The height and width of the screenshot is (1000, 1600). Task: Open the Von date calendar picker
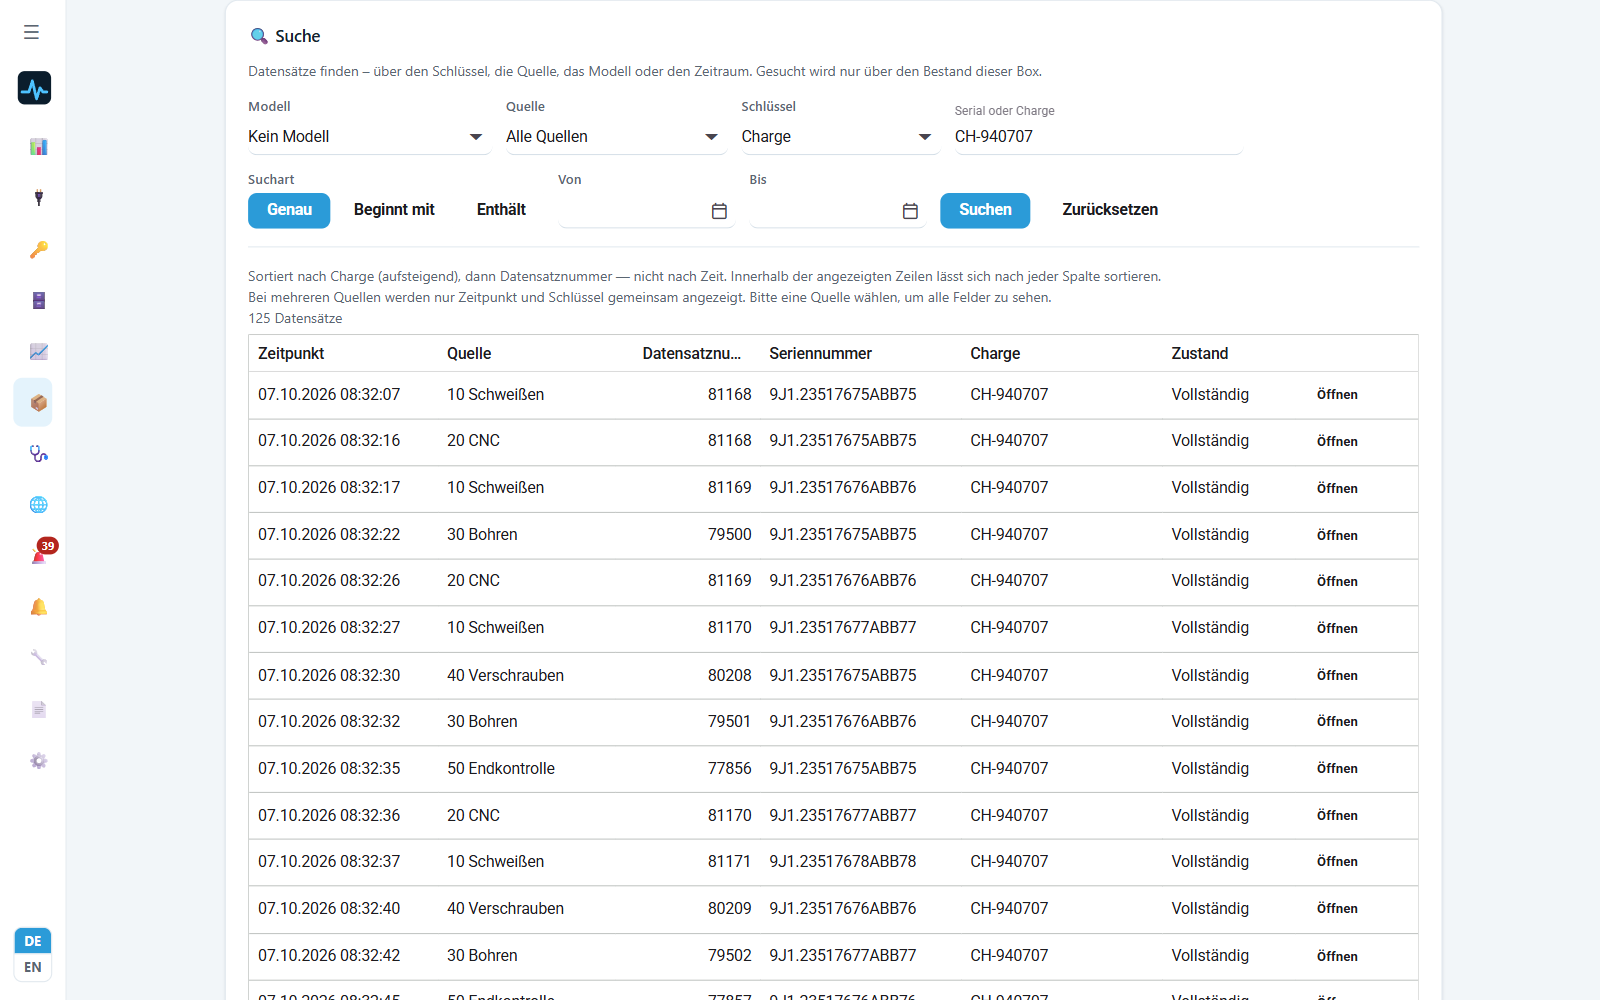tap(719, 211)
